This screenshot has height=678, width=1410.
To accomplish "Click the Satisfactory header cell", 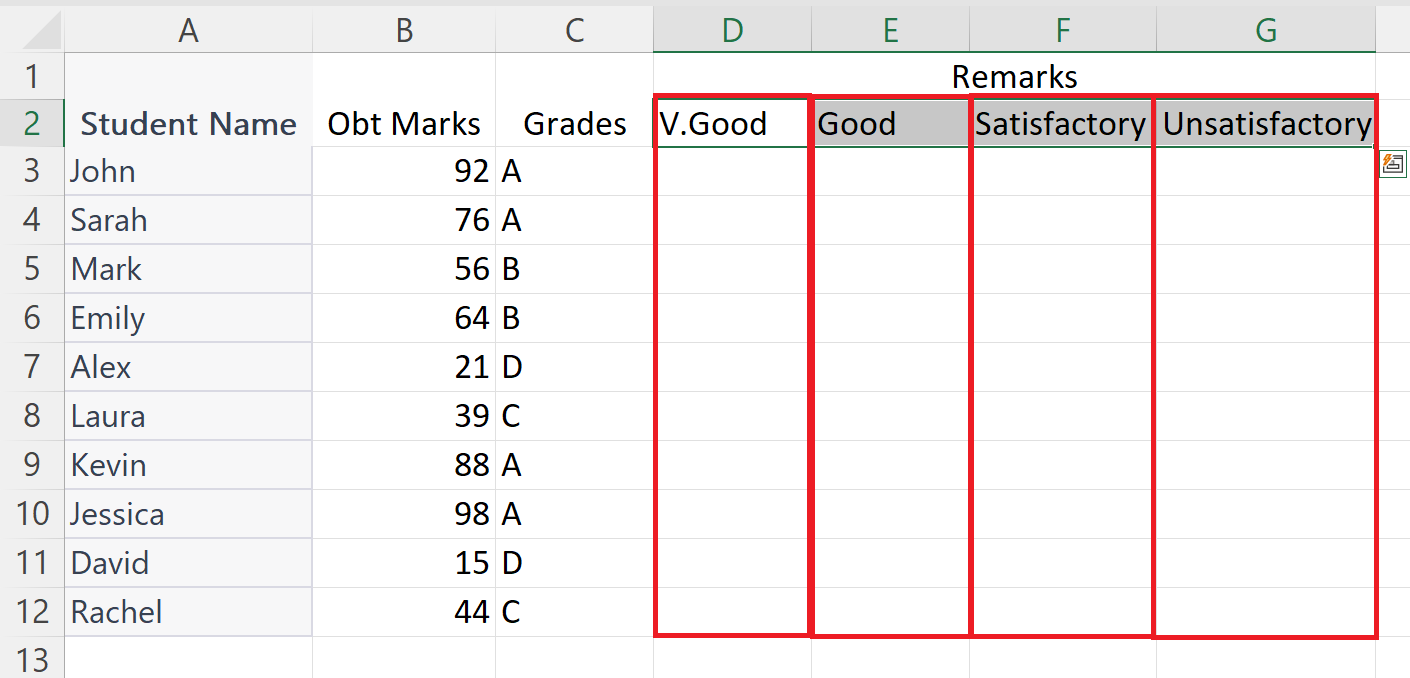I will click(1063, 123).
